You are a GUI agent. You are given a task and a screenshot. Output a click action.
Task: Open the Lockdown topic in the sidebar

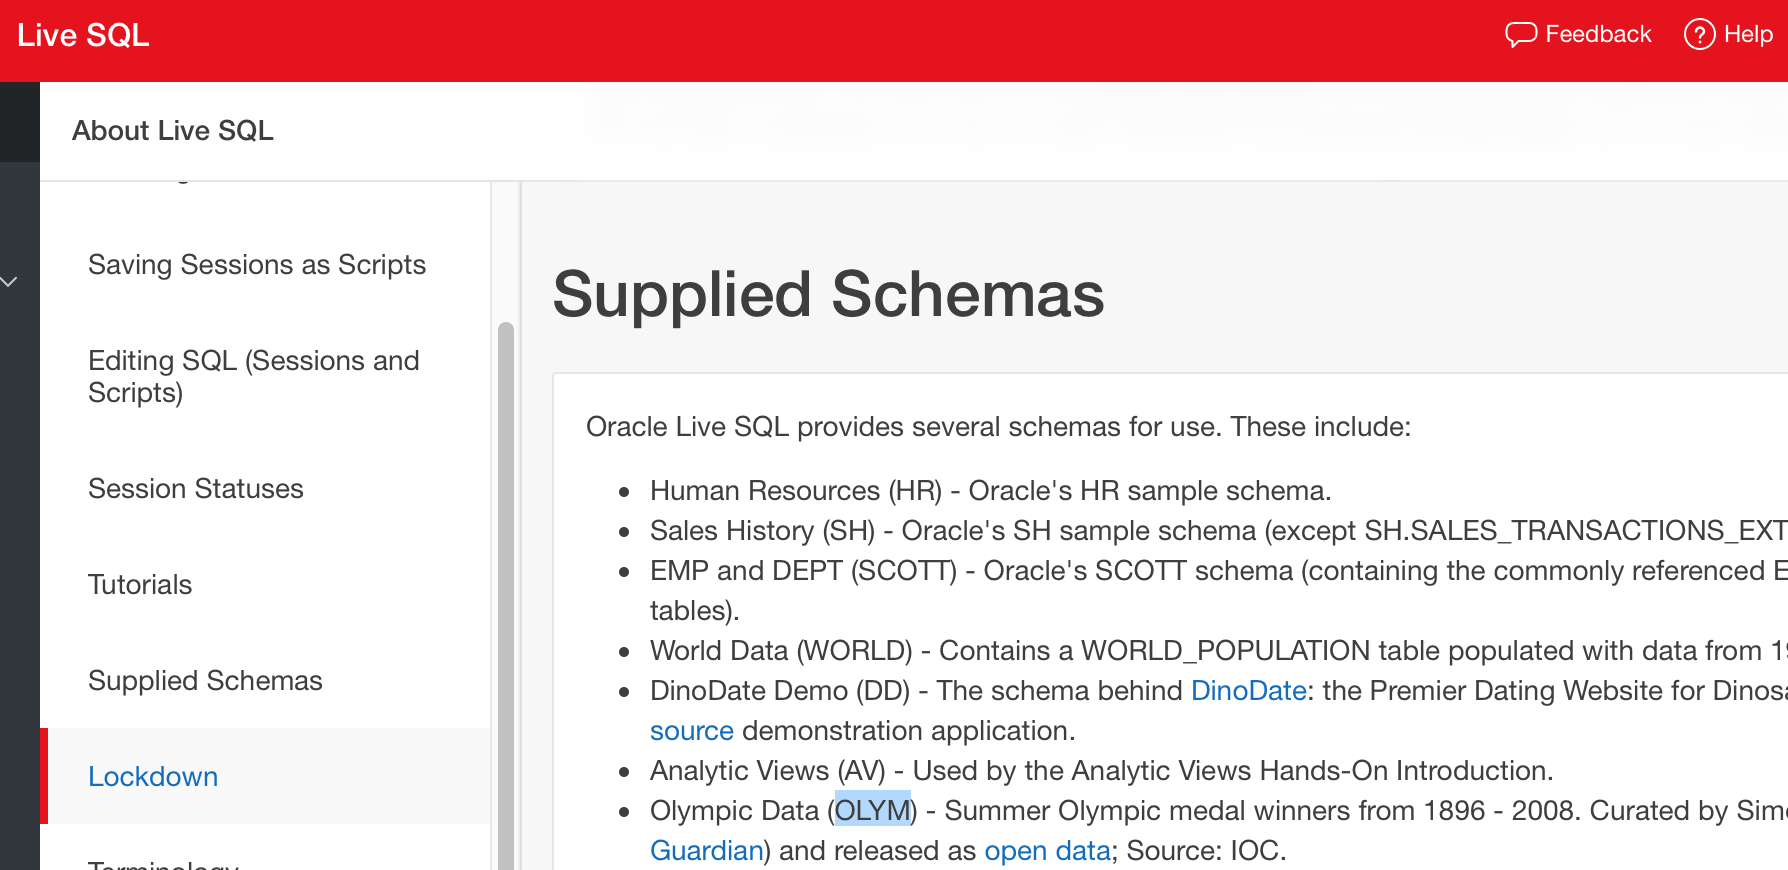(x=153, y=777)
